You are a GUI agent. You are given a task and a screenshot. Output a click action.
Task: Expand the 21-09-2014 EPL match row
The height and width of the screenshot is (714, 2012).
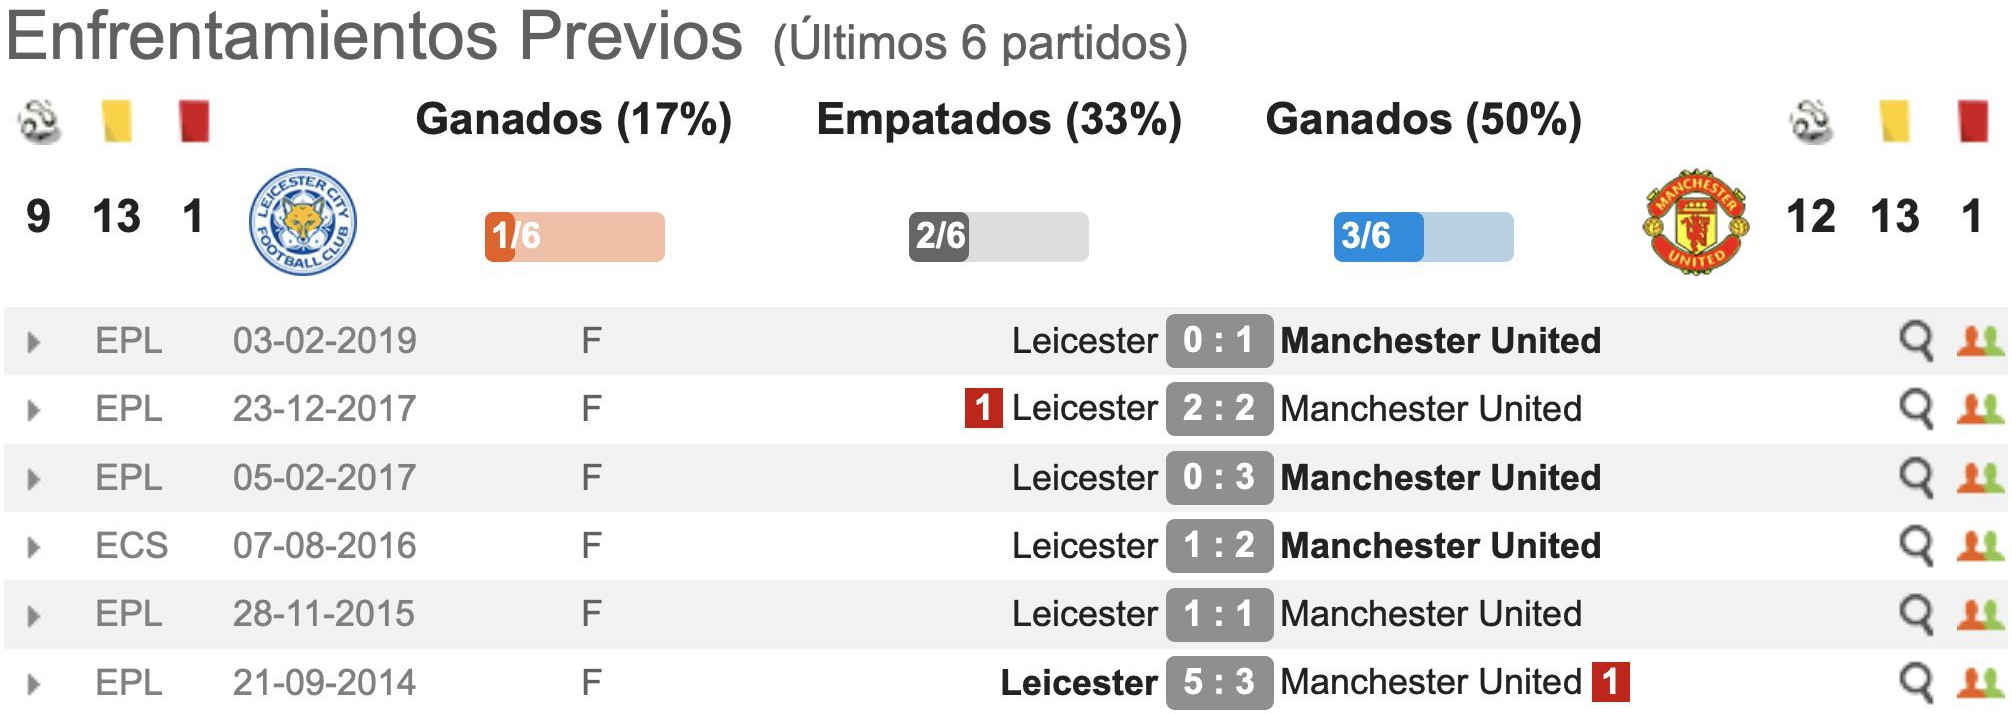tap(33, 684)
